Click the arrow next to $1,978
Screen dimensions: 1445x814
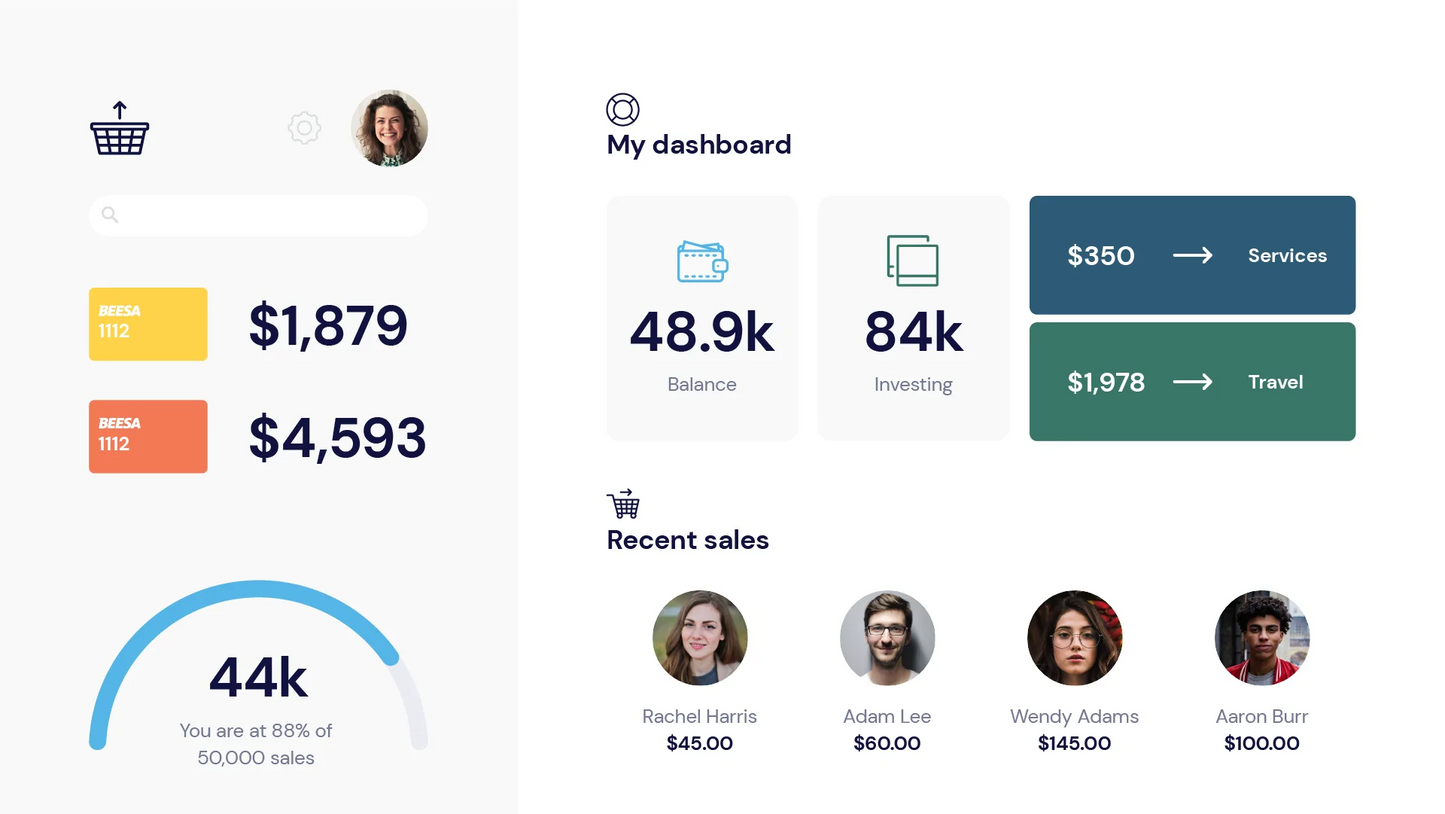coord(1192,382)
